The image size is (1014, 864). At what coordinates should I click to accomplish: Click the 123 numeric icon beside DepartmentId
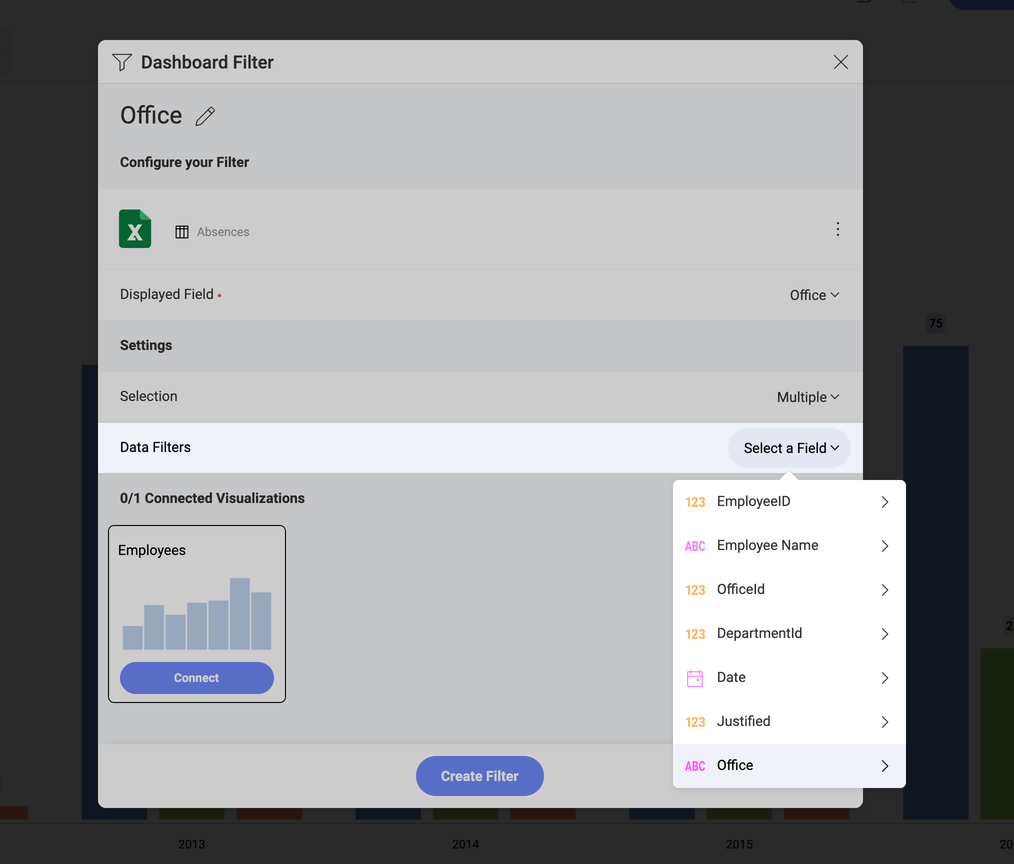click(x=695, y=634)
